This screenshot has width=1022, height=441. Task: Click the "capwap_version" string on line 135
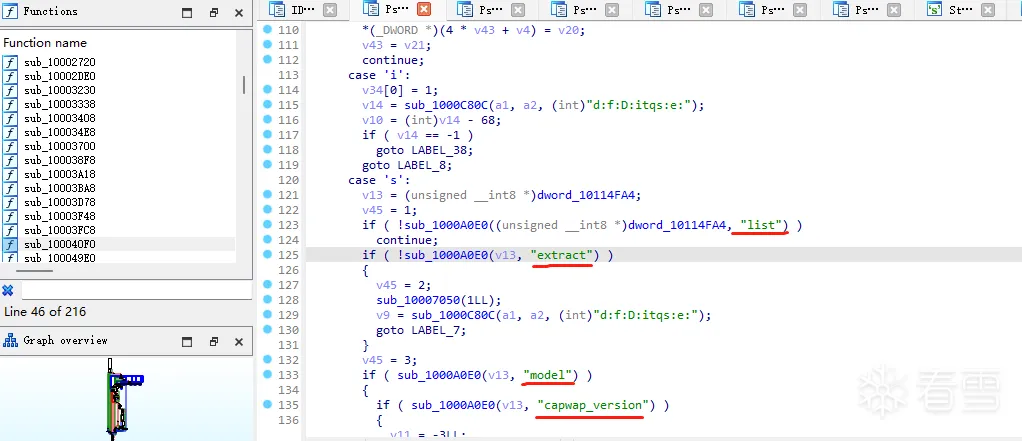pyautogui.click(x=592, y=405)
